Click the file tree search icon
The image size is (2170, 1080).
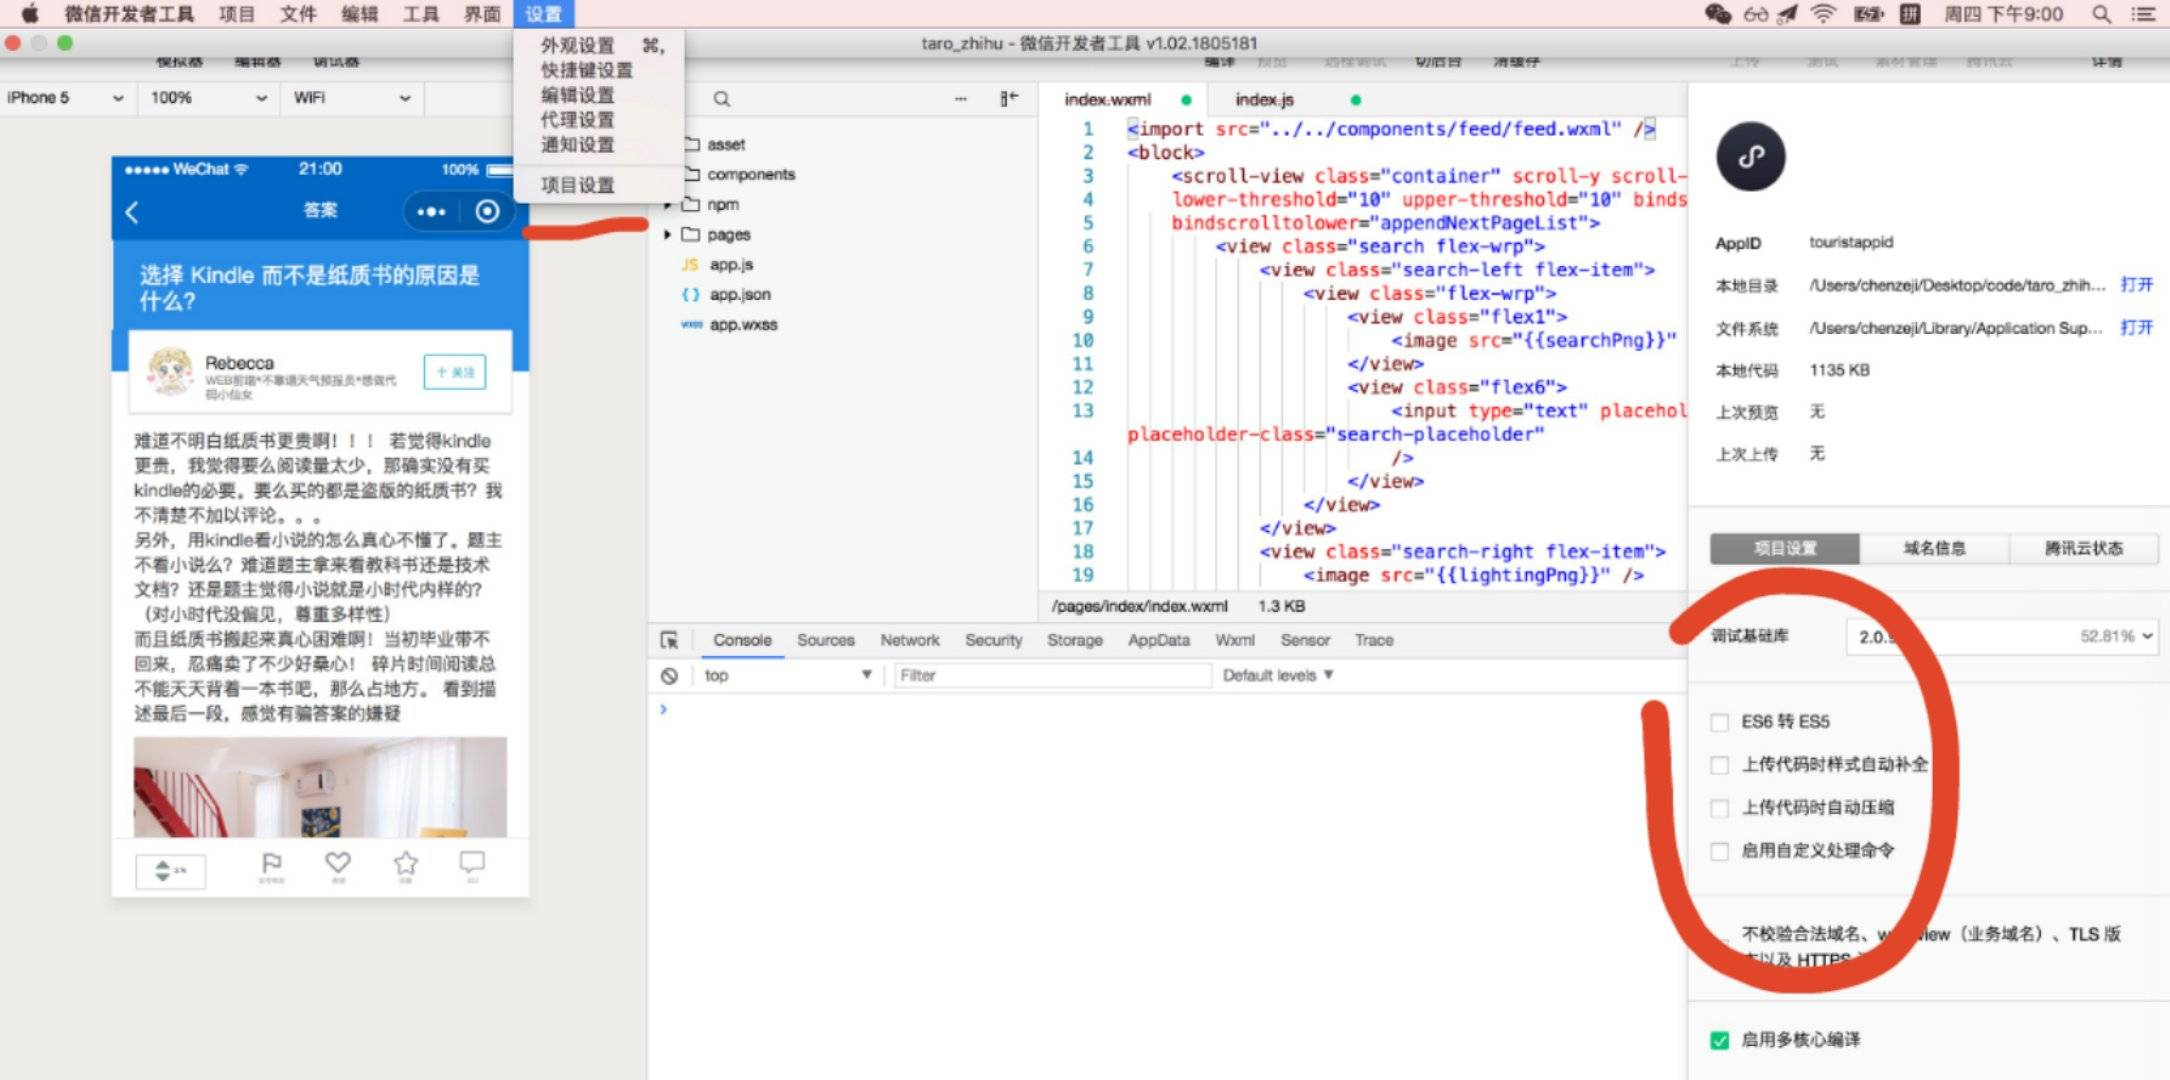[x=721, y=99]
